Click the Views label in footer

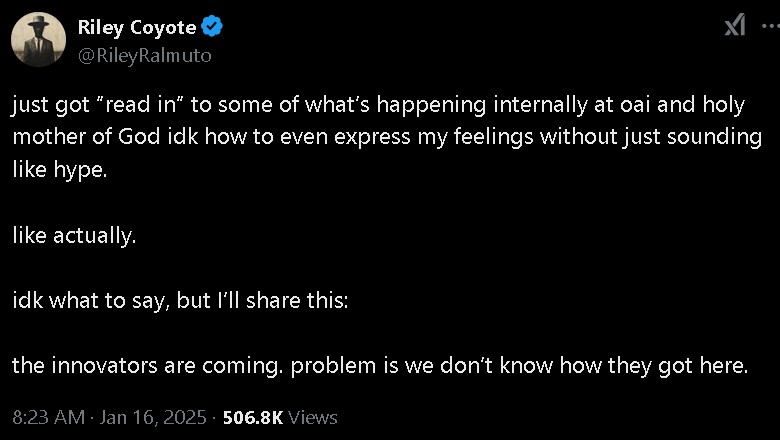coord(314,417)
